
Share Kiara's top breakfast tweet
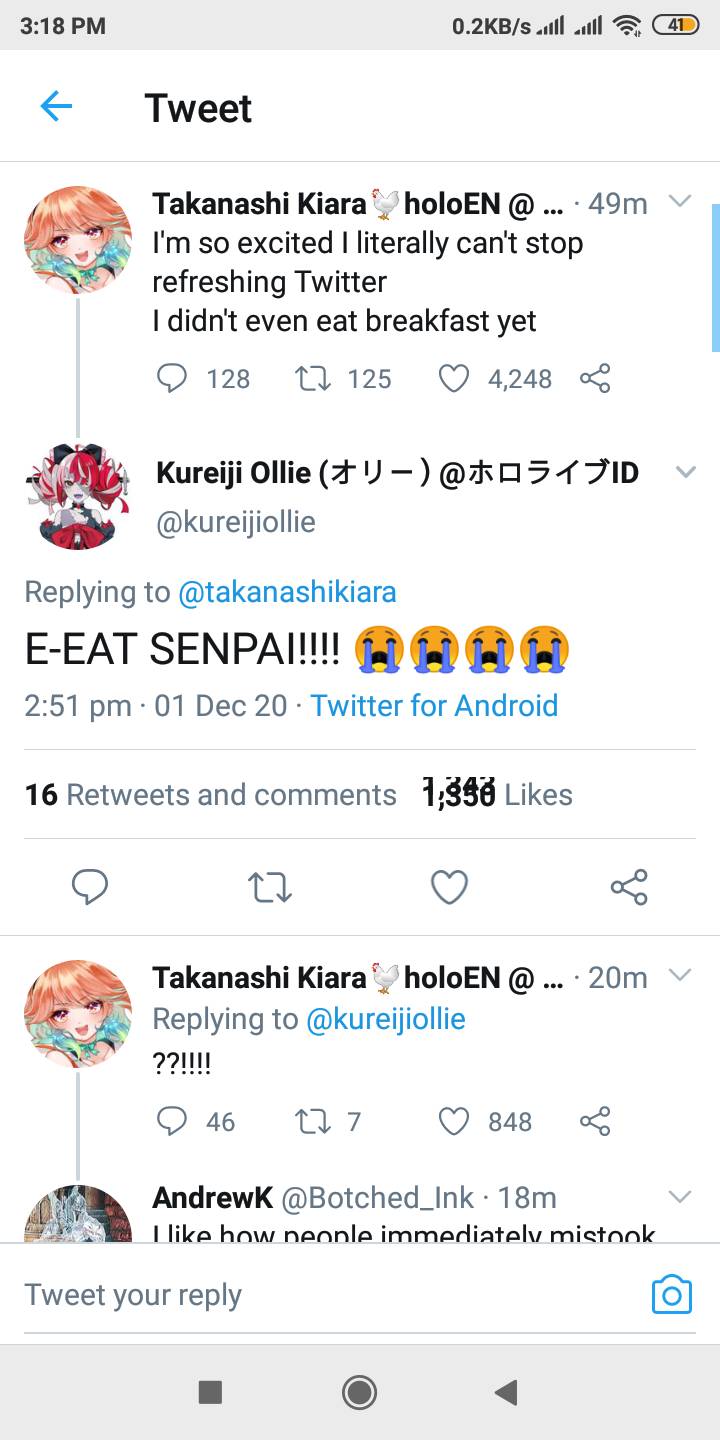(595, 379)
